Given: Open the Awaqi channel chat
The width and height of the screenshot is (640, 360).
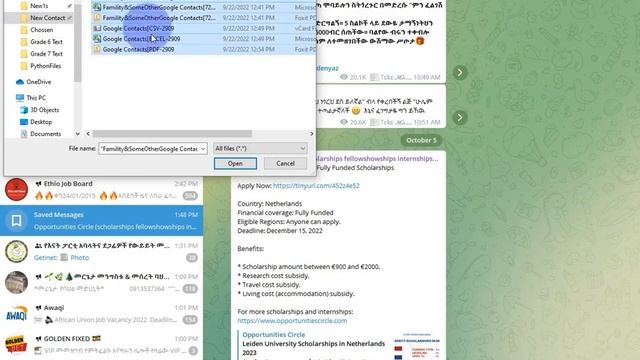Looking at the screenshot, I should pos(101,313).
